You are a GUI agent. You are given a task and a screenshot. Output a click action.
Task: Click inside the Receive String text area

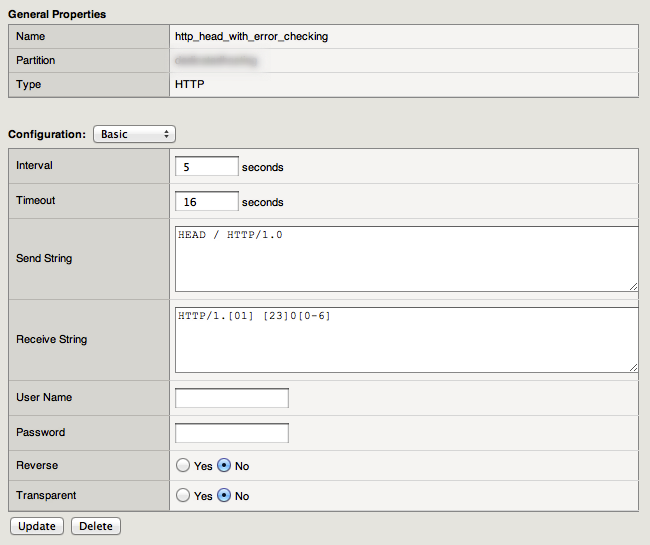point(405,339)
